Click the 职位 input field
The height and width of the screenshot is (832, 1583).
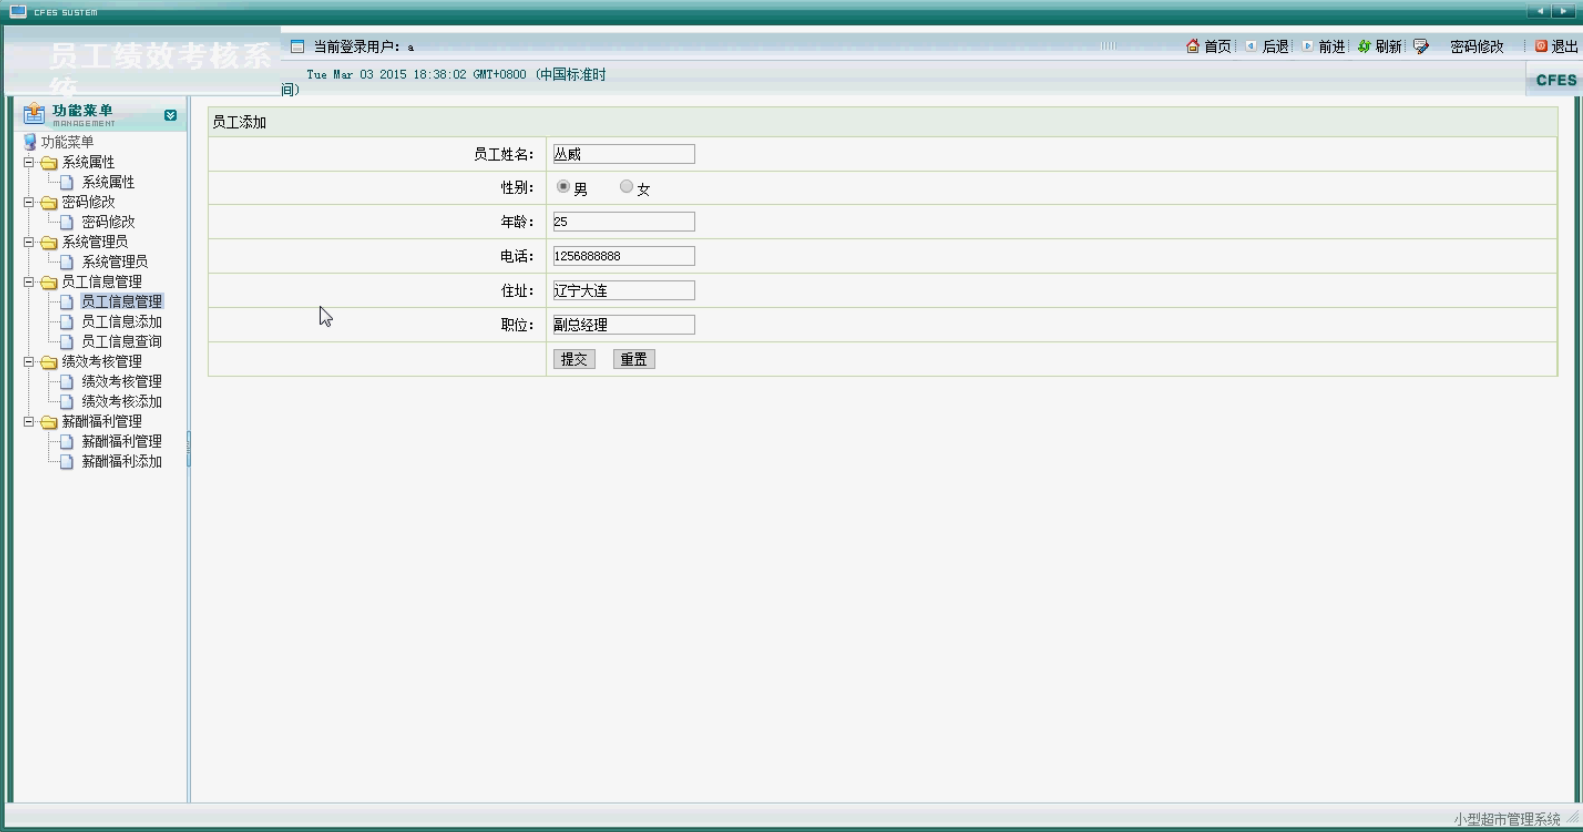coord(624,324)
